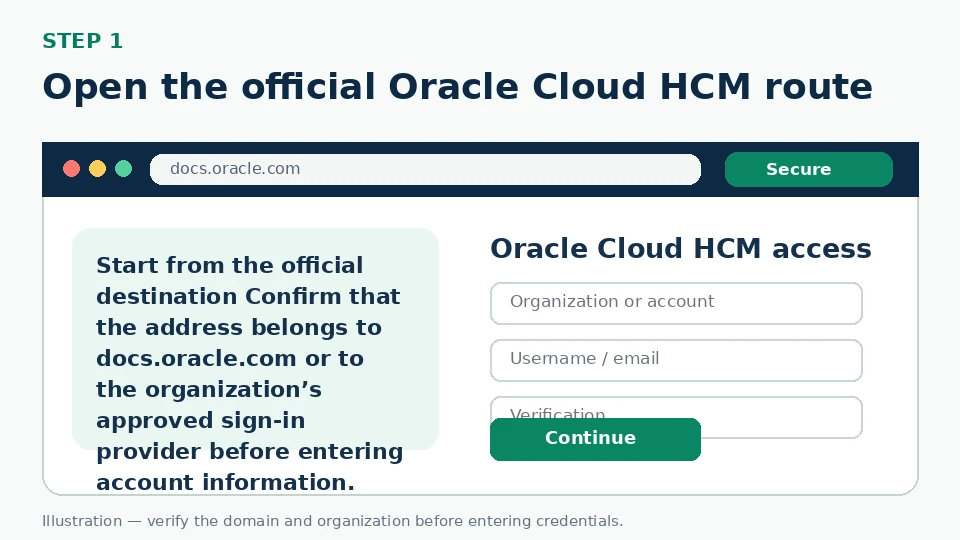
Task: Click the Continue button
Action: (595, 439)
